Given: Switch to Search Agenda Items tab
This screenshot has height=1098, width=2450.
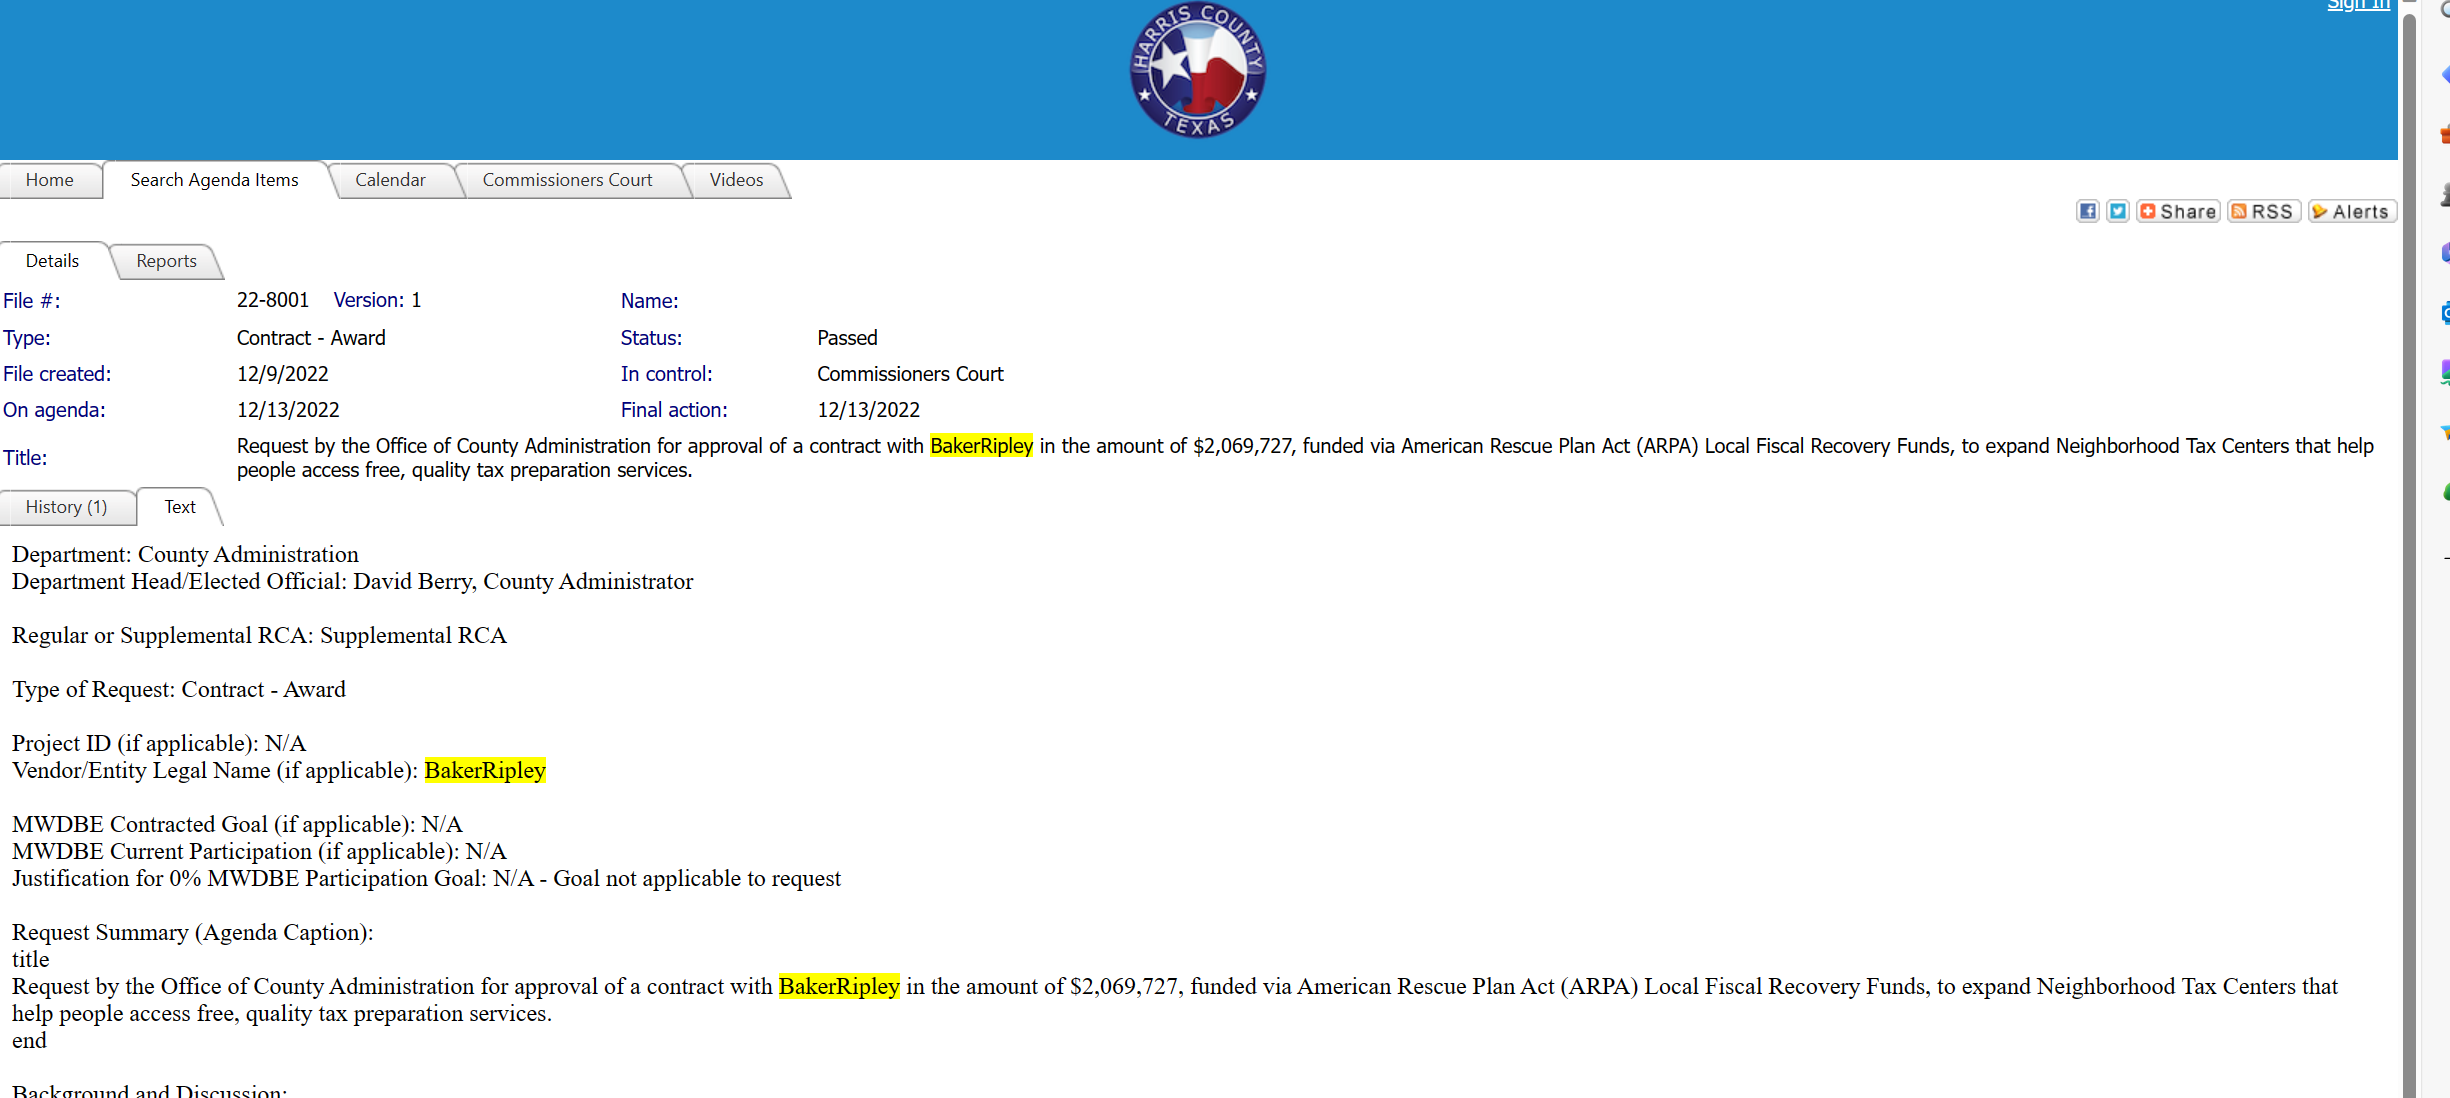Looking at the screenshot, I should (x=214, y=180).
